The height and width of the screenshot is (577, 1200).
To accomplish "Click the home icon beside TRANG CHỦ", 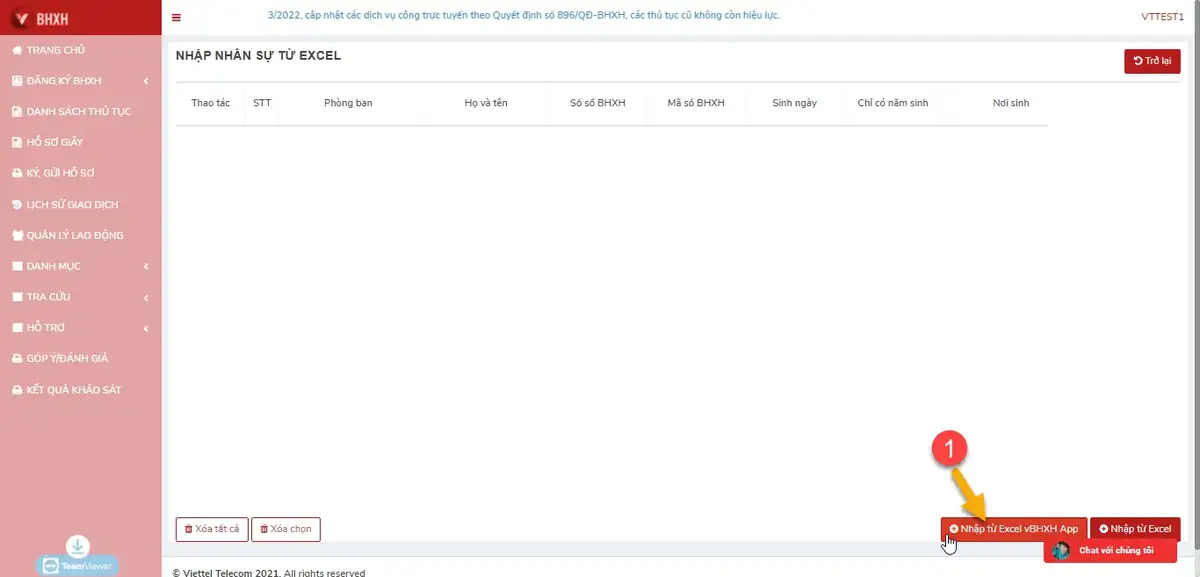I will 17,50.
